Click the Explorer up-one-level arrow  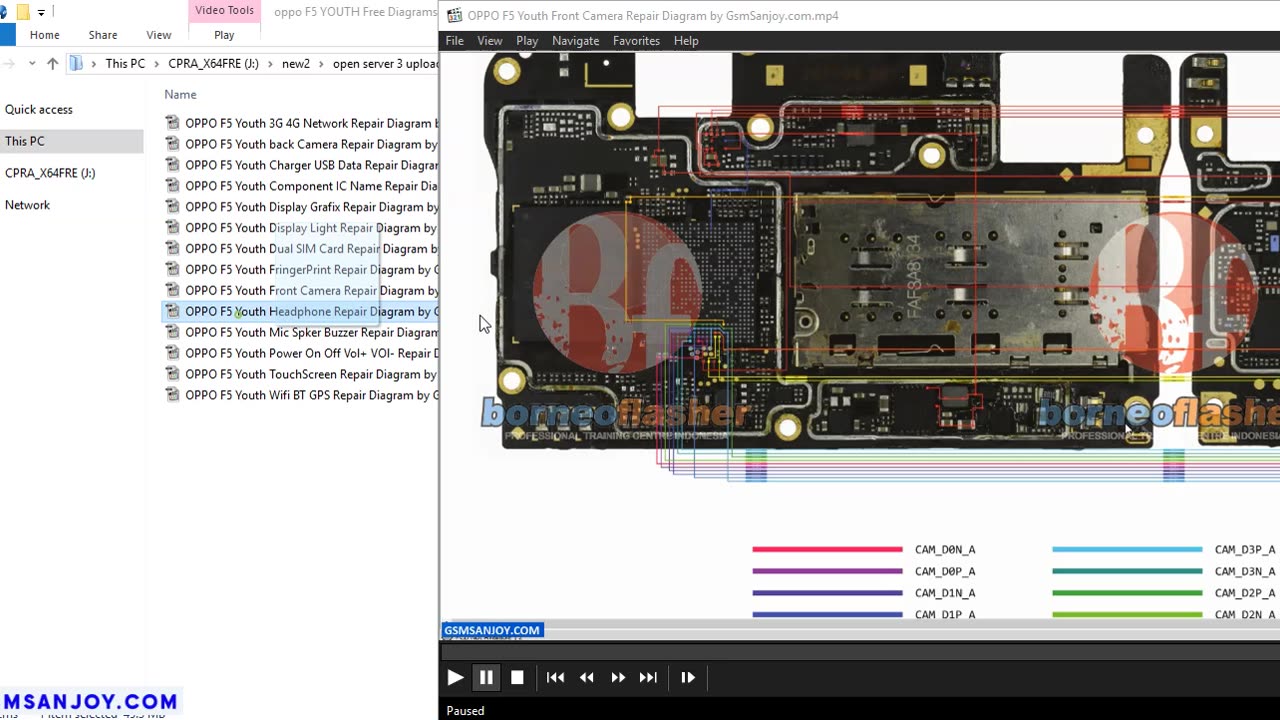(53, 63)
